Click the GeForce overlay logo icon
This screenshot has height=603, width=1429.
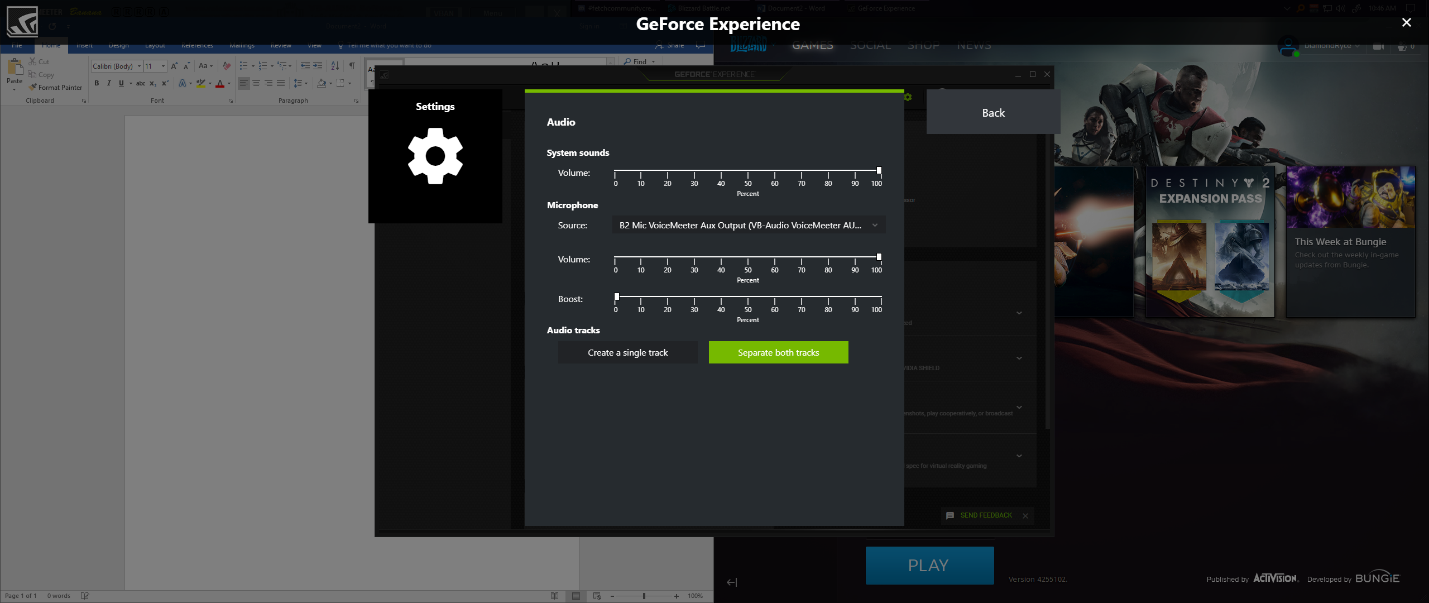(x=21, y=21)
